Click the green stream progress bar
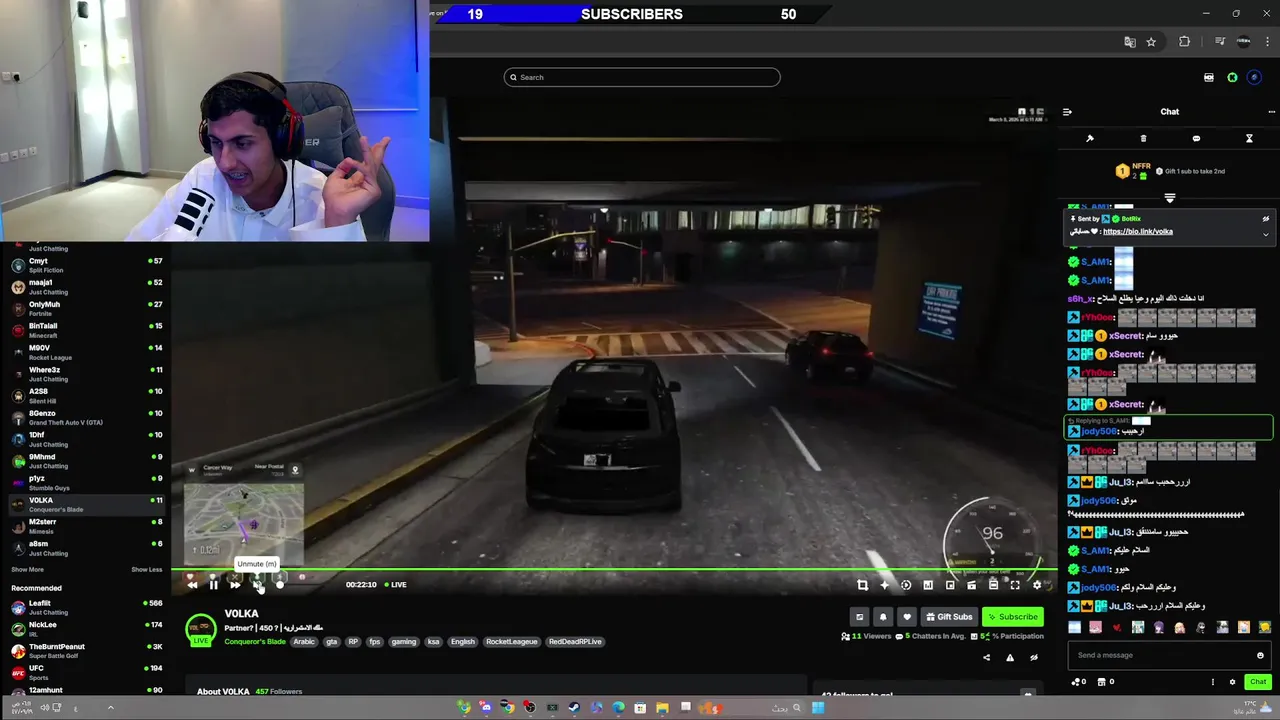The image size is (1280, 720). [613, 571]
